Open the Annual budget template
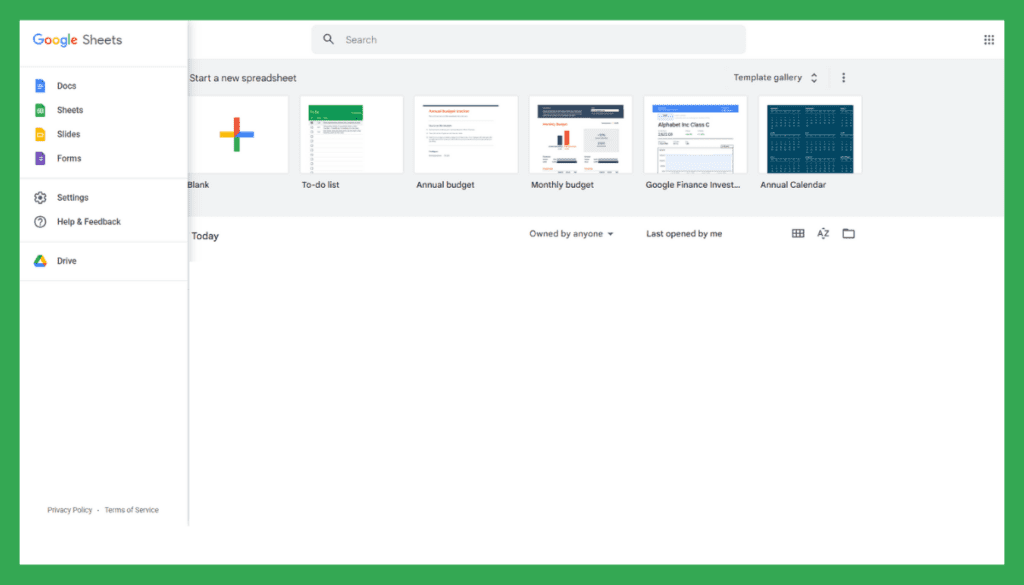 (x=466, y=134)
